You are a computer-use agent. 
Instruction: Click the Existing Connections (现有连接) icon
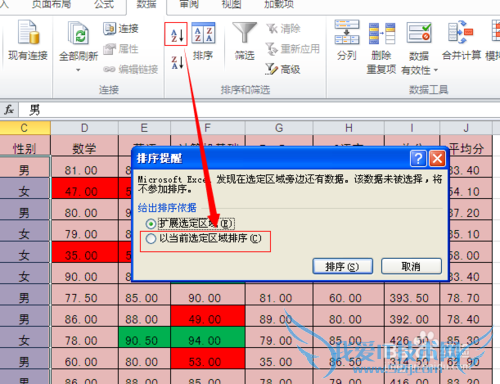coord(28,33)
